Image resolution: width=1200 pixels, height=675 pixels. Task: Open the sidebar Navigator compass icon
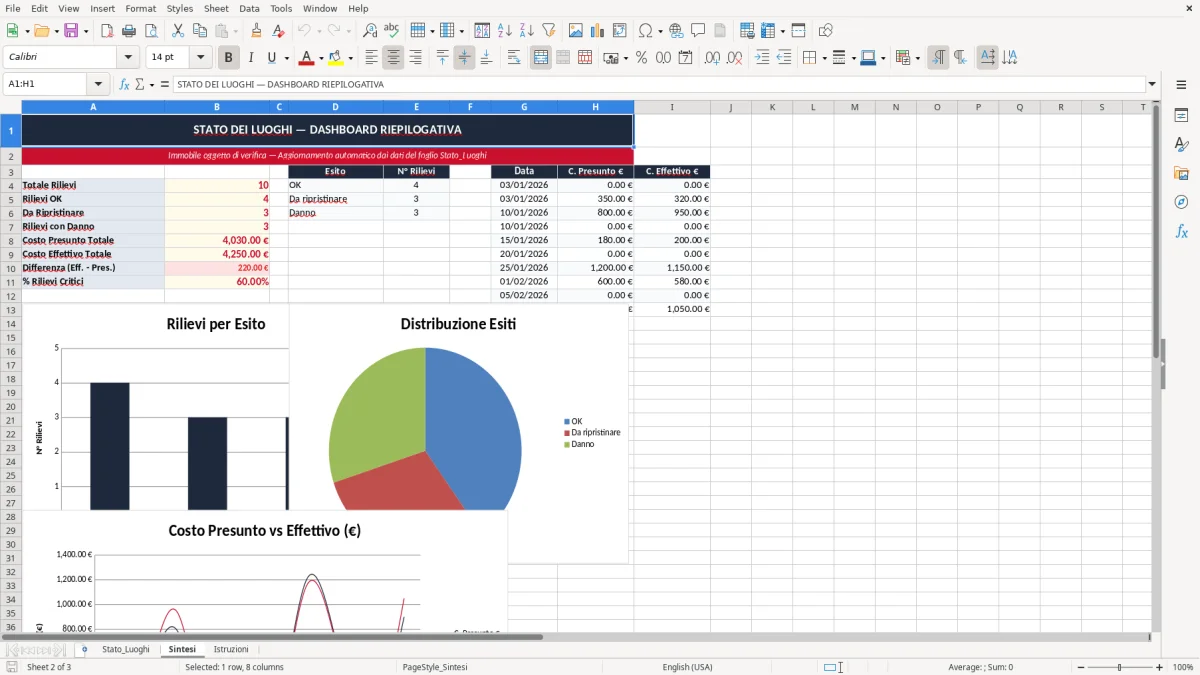tap(1181, 202)
